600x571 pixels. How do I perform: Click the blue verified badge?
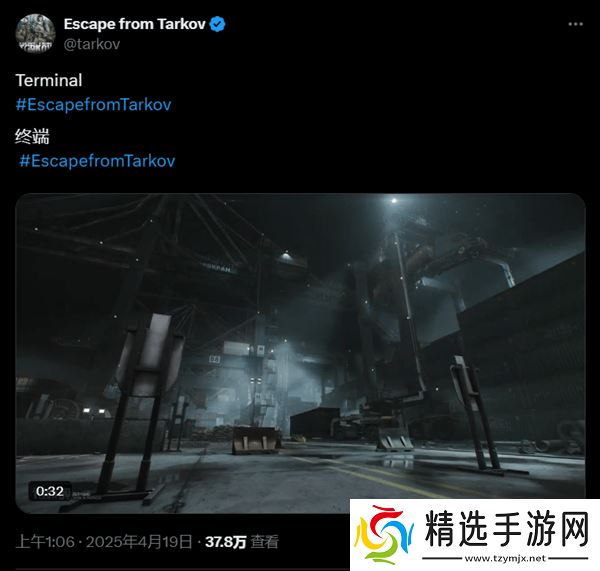pos(218,24)
